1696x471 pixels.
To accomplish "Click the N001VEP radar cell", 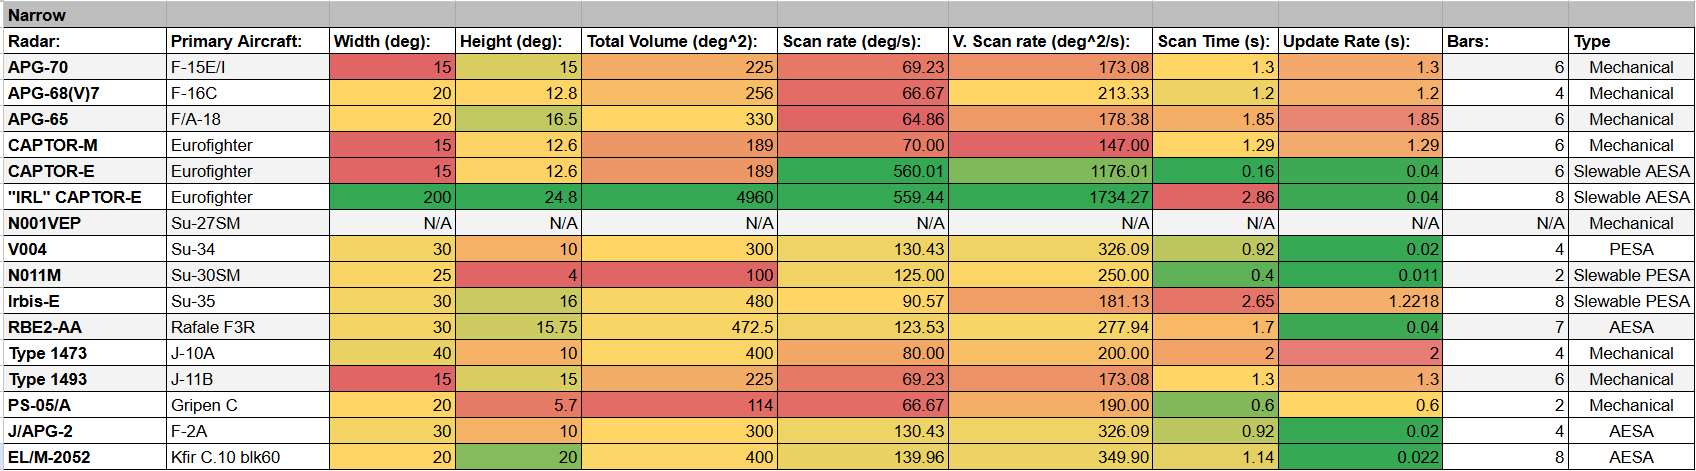I will (45, 223).
